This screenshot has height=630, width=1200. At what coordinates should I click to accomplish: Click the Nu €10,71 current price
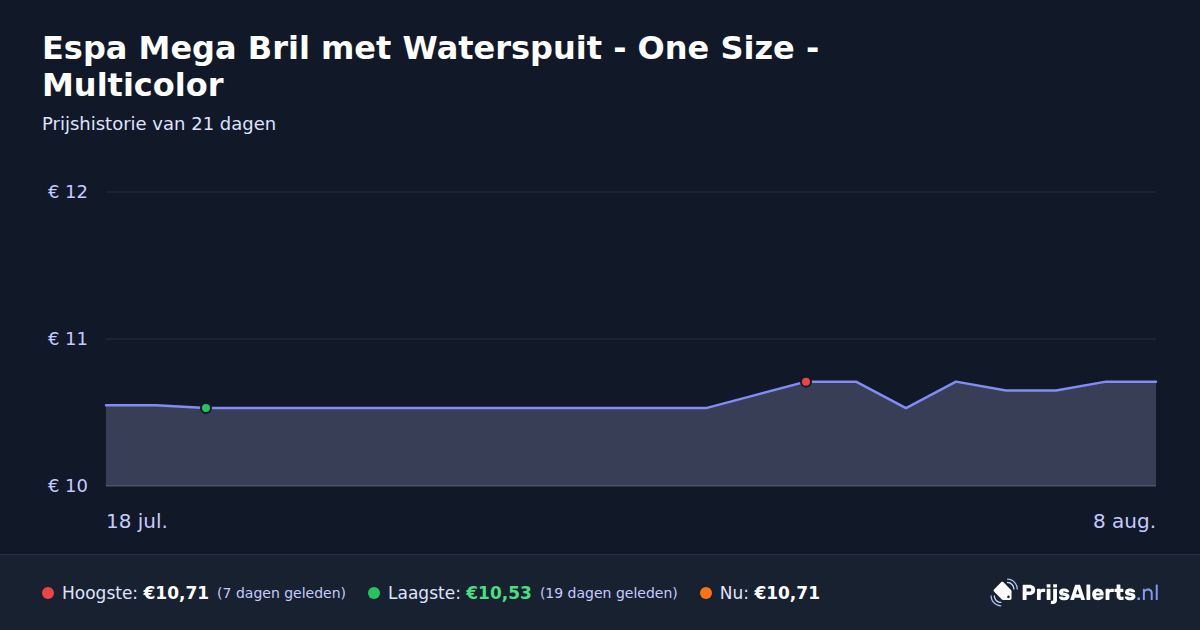[787, 593]
